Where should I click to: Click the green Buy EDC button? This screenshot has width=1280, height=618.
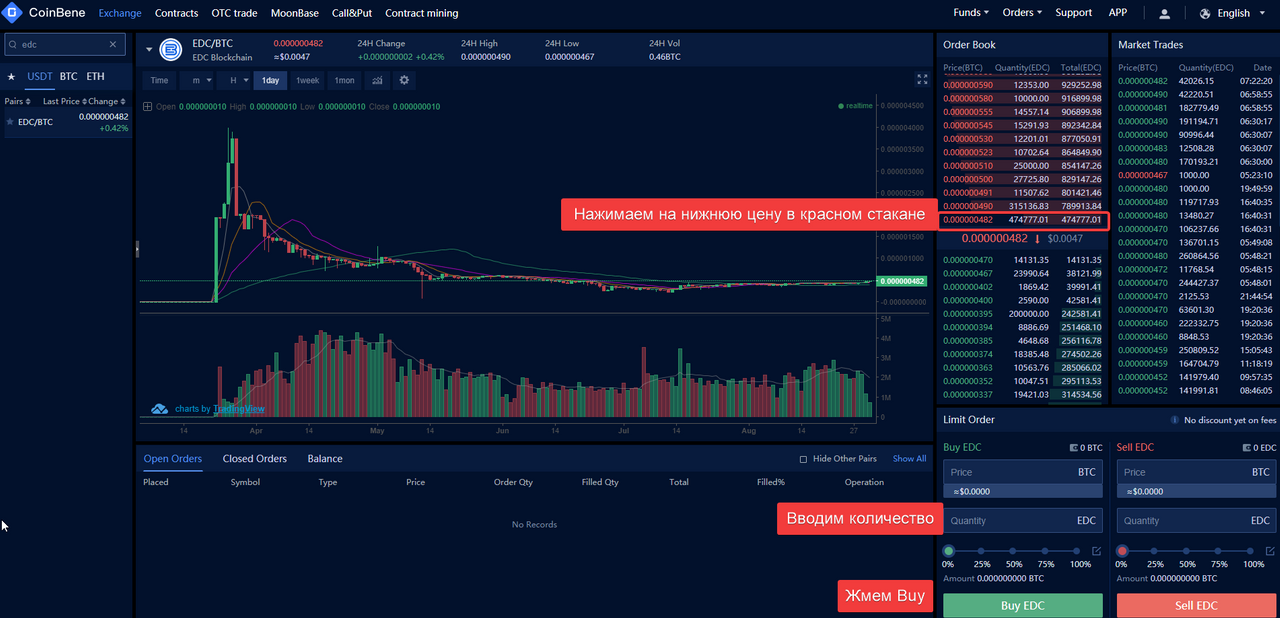point(1023,606)
